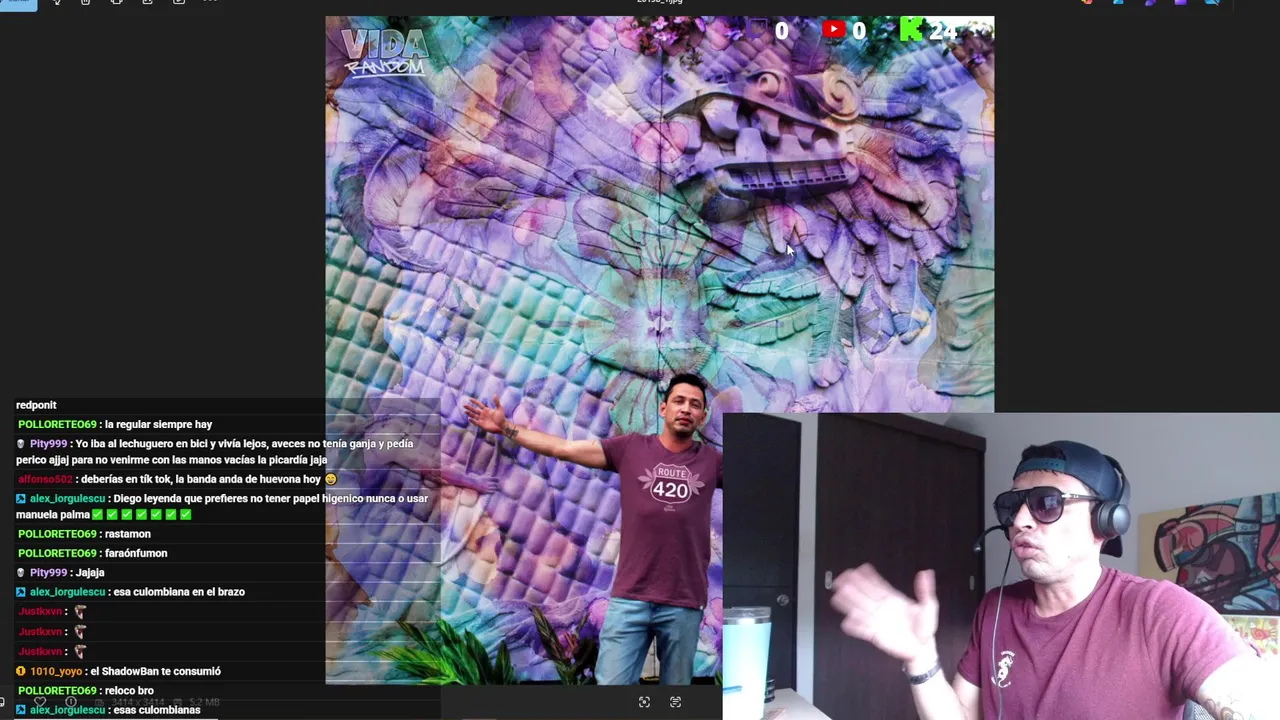The width and height of the screenshot is (1280, 720).
Task: Click alex_iorgulescu message 'Diego leyenda que prefieres'
Action: pyautogui.click(x=222, y=506)
